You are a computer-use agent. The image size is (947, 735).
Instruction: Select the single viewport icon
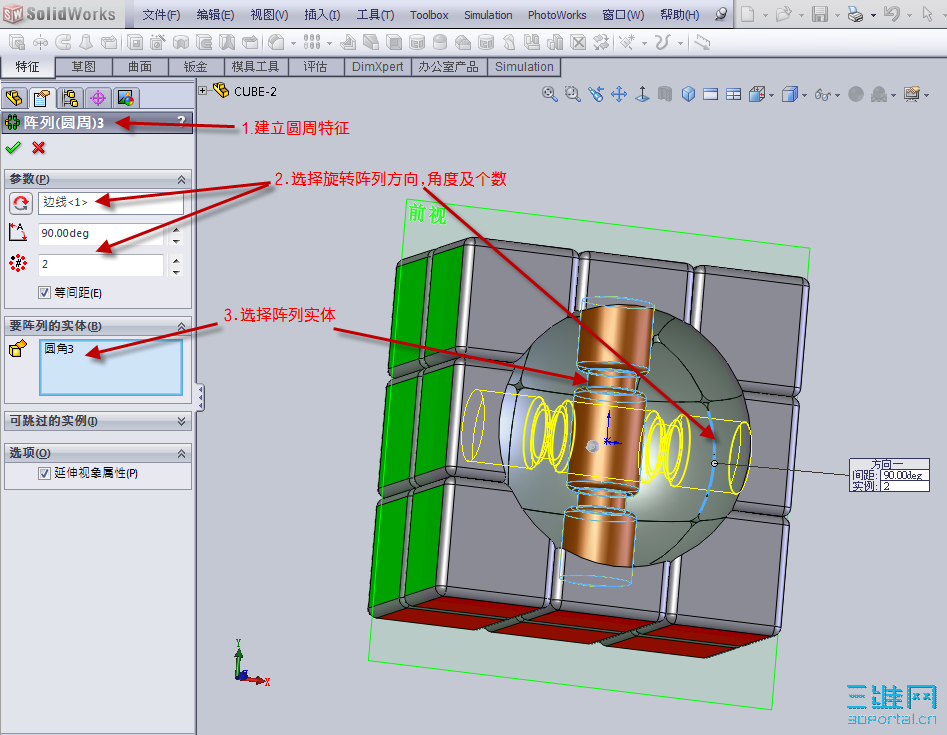pyautogui.click(x=711, y=94)
